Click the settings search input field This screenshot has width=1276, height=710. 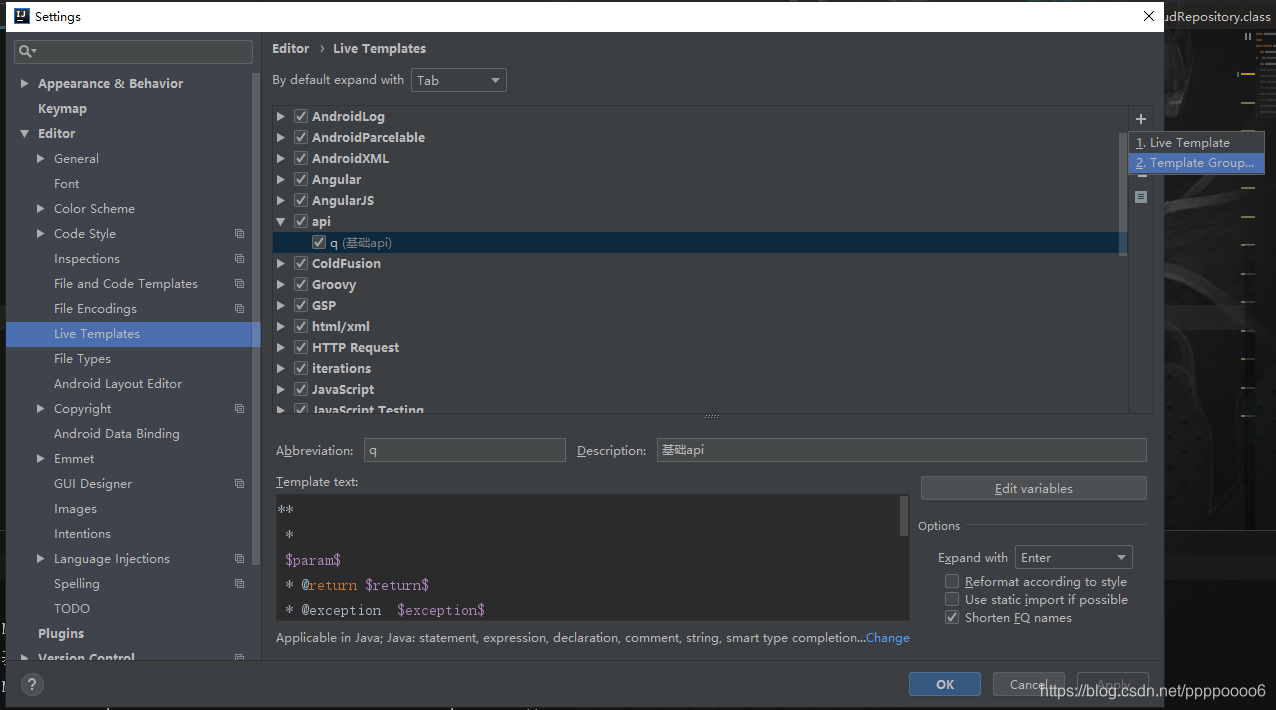tap(133, 51)
